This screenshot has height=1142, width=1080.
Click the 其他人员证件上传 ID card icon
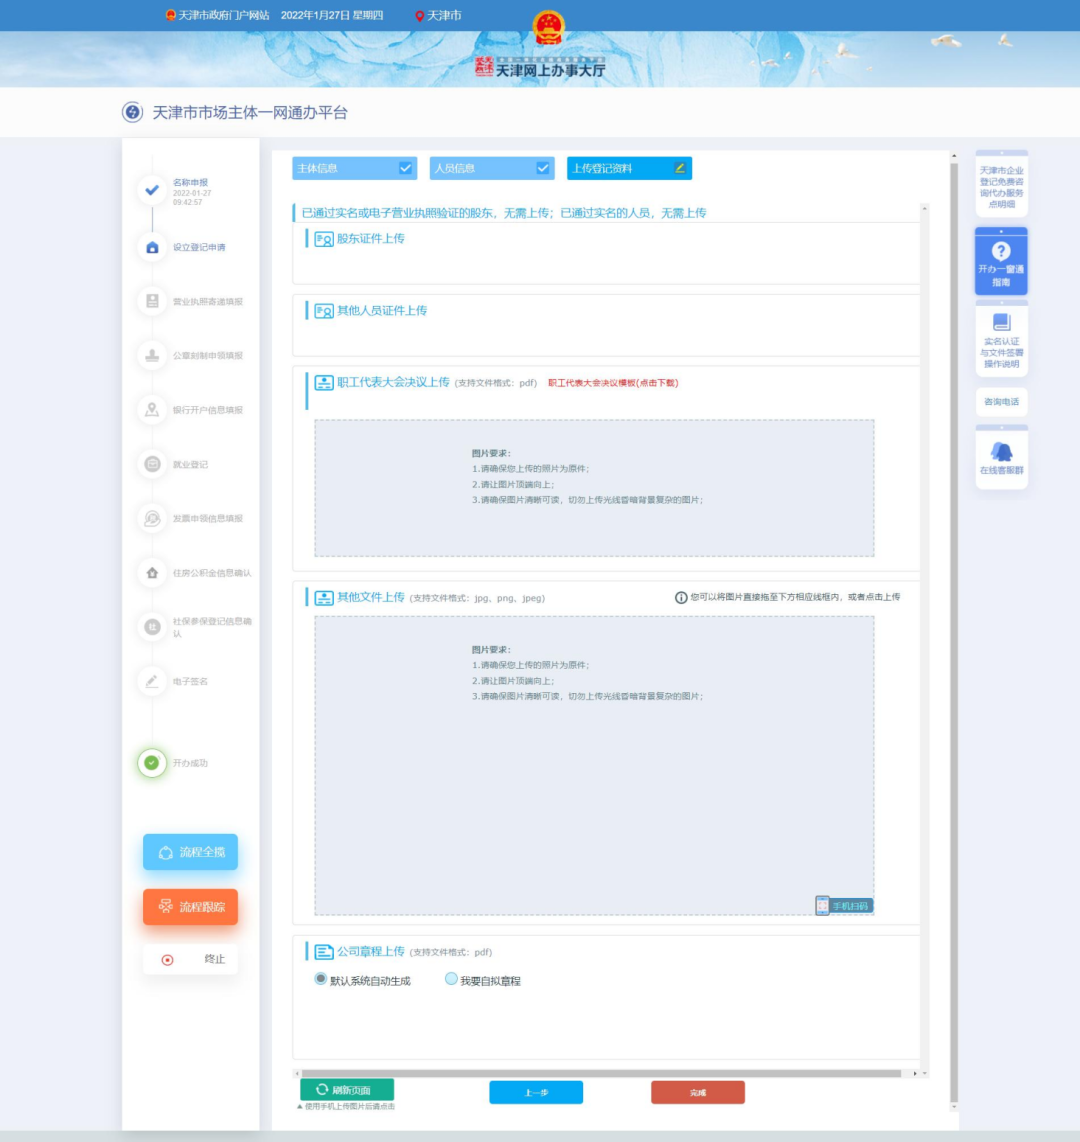click(323, 311)
